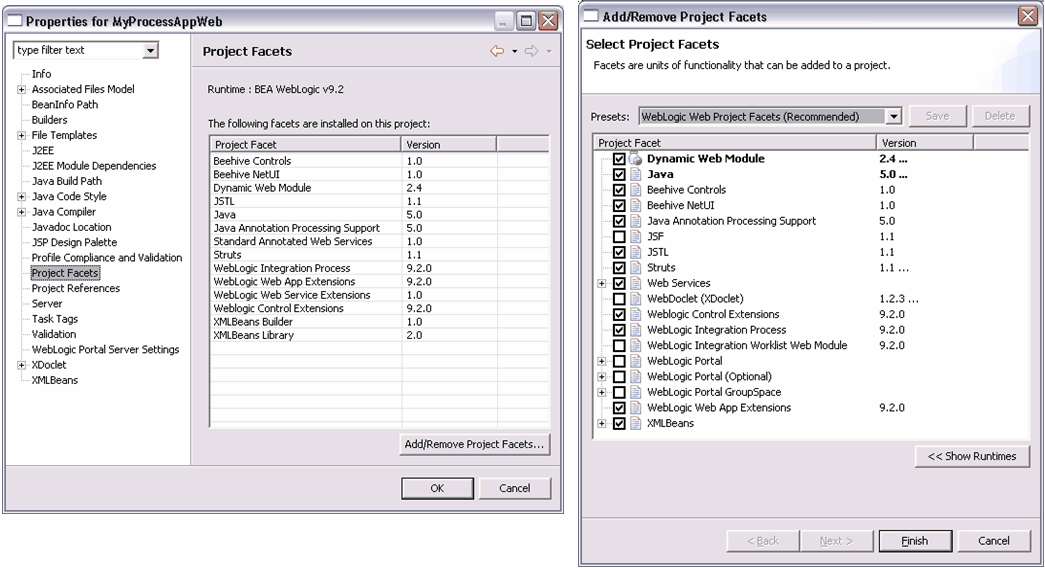The width and height of the screenshot is (1045, 568).
Task: Open WebLogic Portal Server Settings page
Action: [x=105, y=350]
